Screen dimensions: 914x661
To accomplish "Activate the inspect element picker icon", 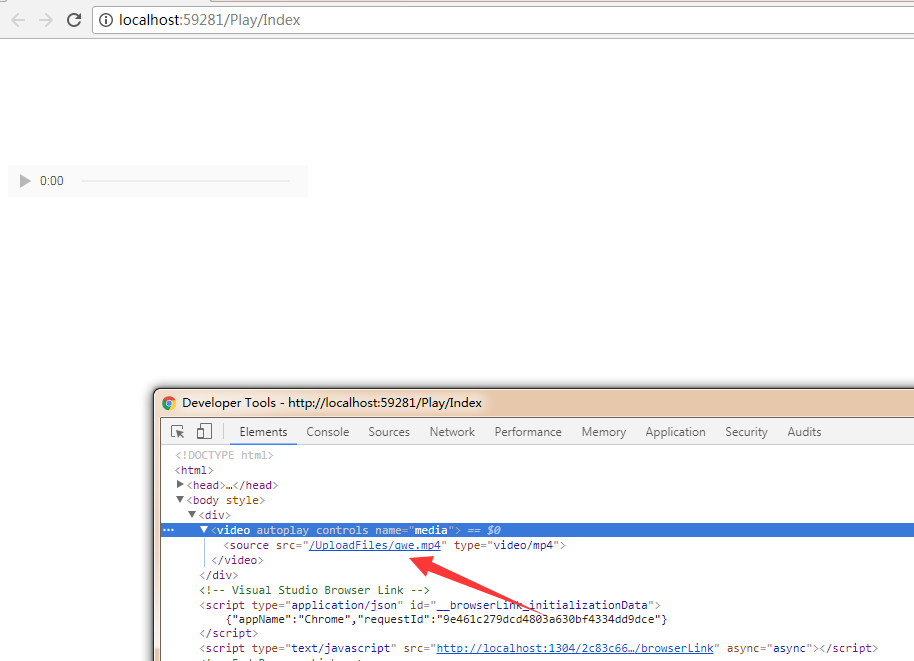I will coord(178,431).
